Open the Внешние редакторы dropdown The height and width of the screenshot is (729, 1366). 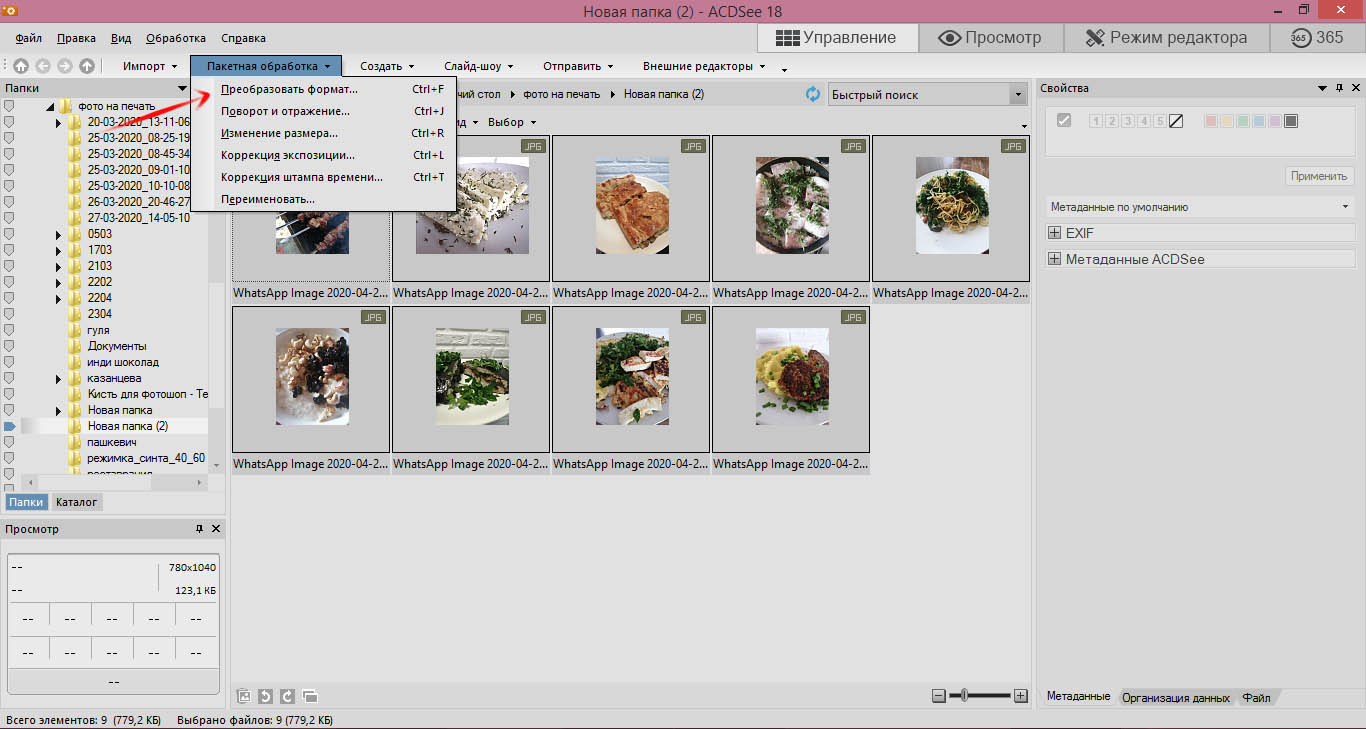[x=704, y=66]
